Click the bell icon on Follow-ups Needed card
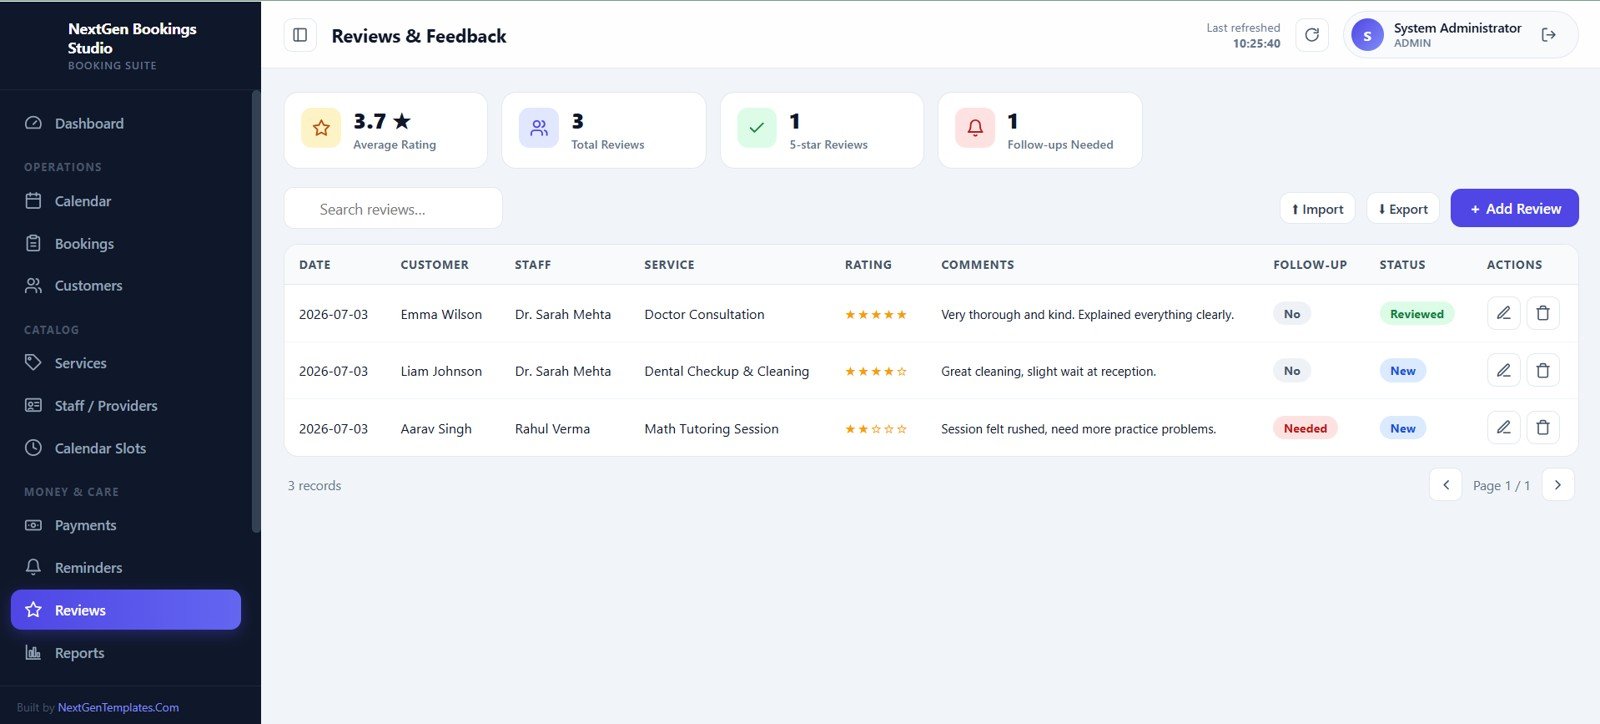The height and width of the screenshot is (724, 1600). [975, 128]
